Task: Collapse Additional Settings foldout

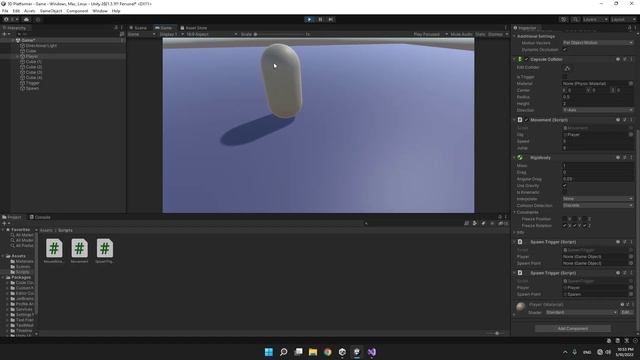Action: (x=514, y=36)
